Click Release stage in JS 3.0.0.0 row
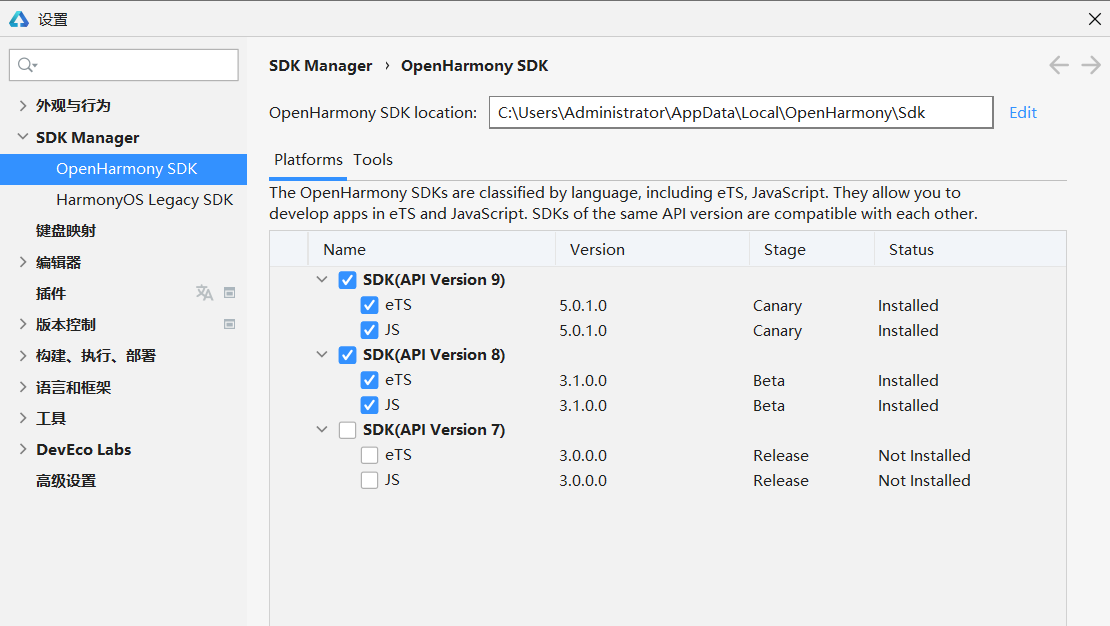 point(780,481)
